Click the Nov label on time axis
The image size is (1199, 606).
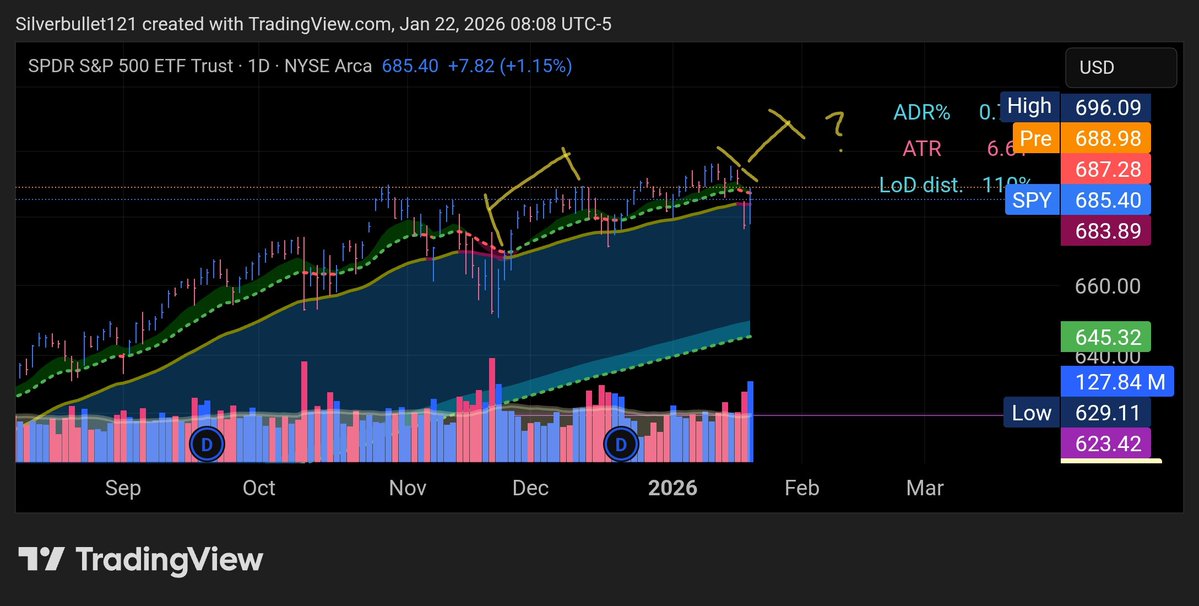pos(408,488)
